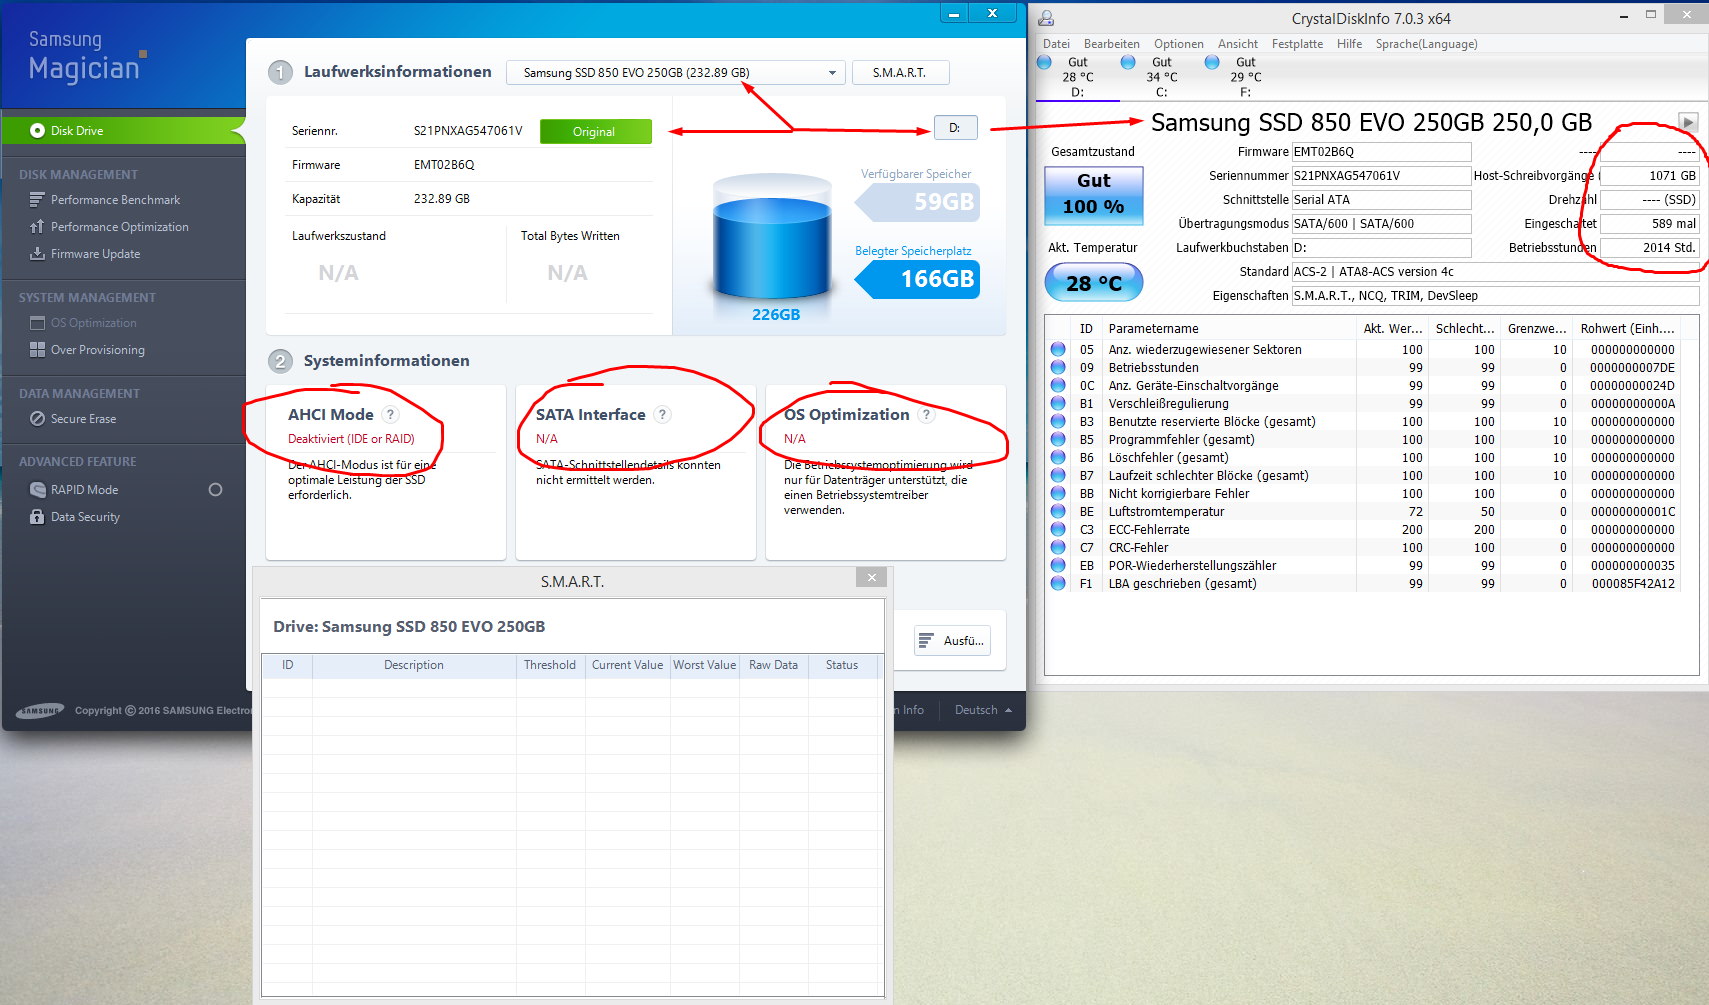Open help for OS Optimization
This screenshot has height=1005, width=1709.
click(x=927, y=415)
